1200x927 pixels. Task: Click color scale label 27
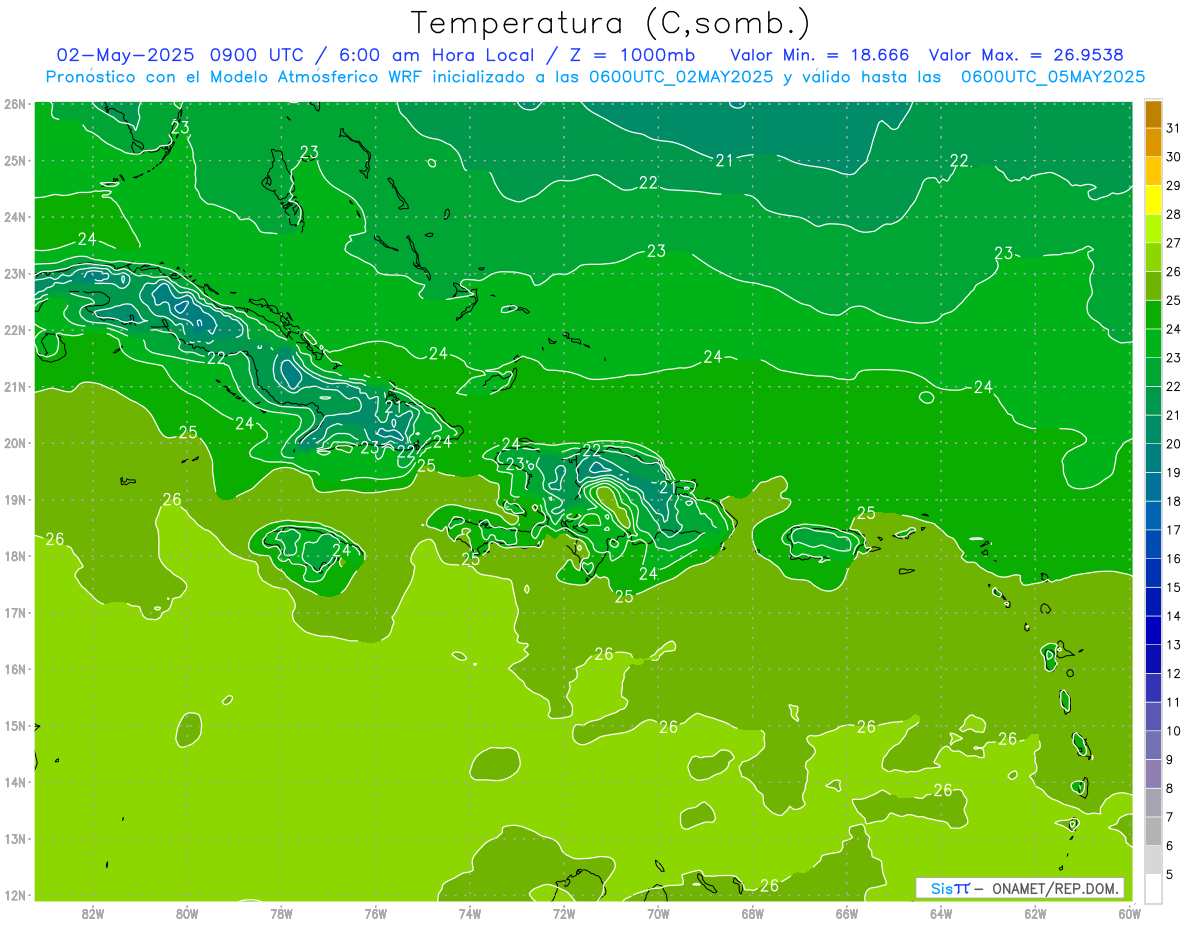pos(1174,242)
